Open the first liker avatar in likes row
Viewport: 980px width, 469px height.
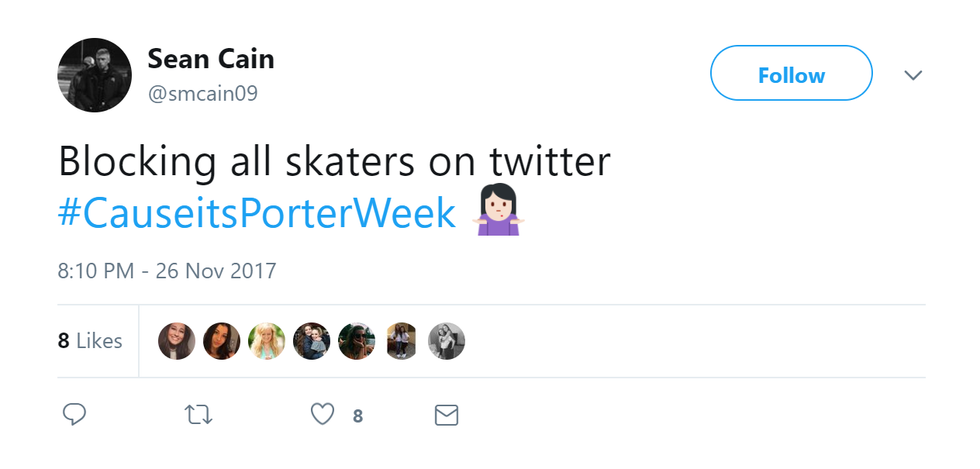coord(177,341)
